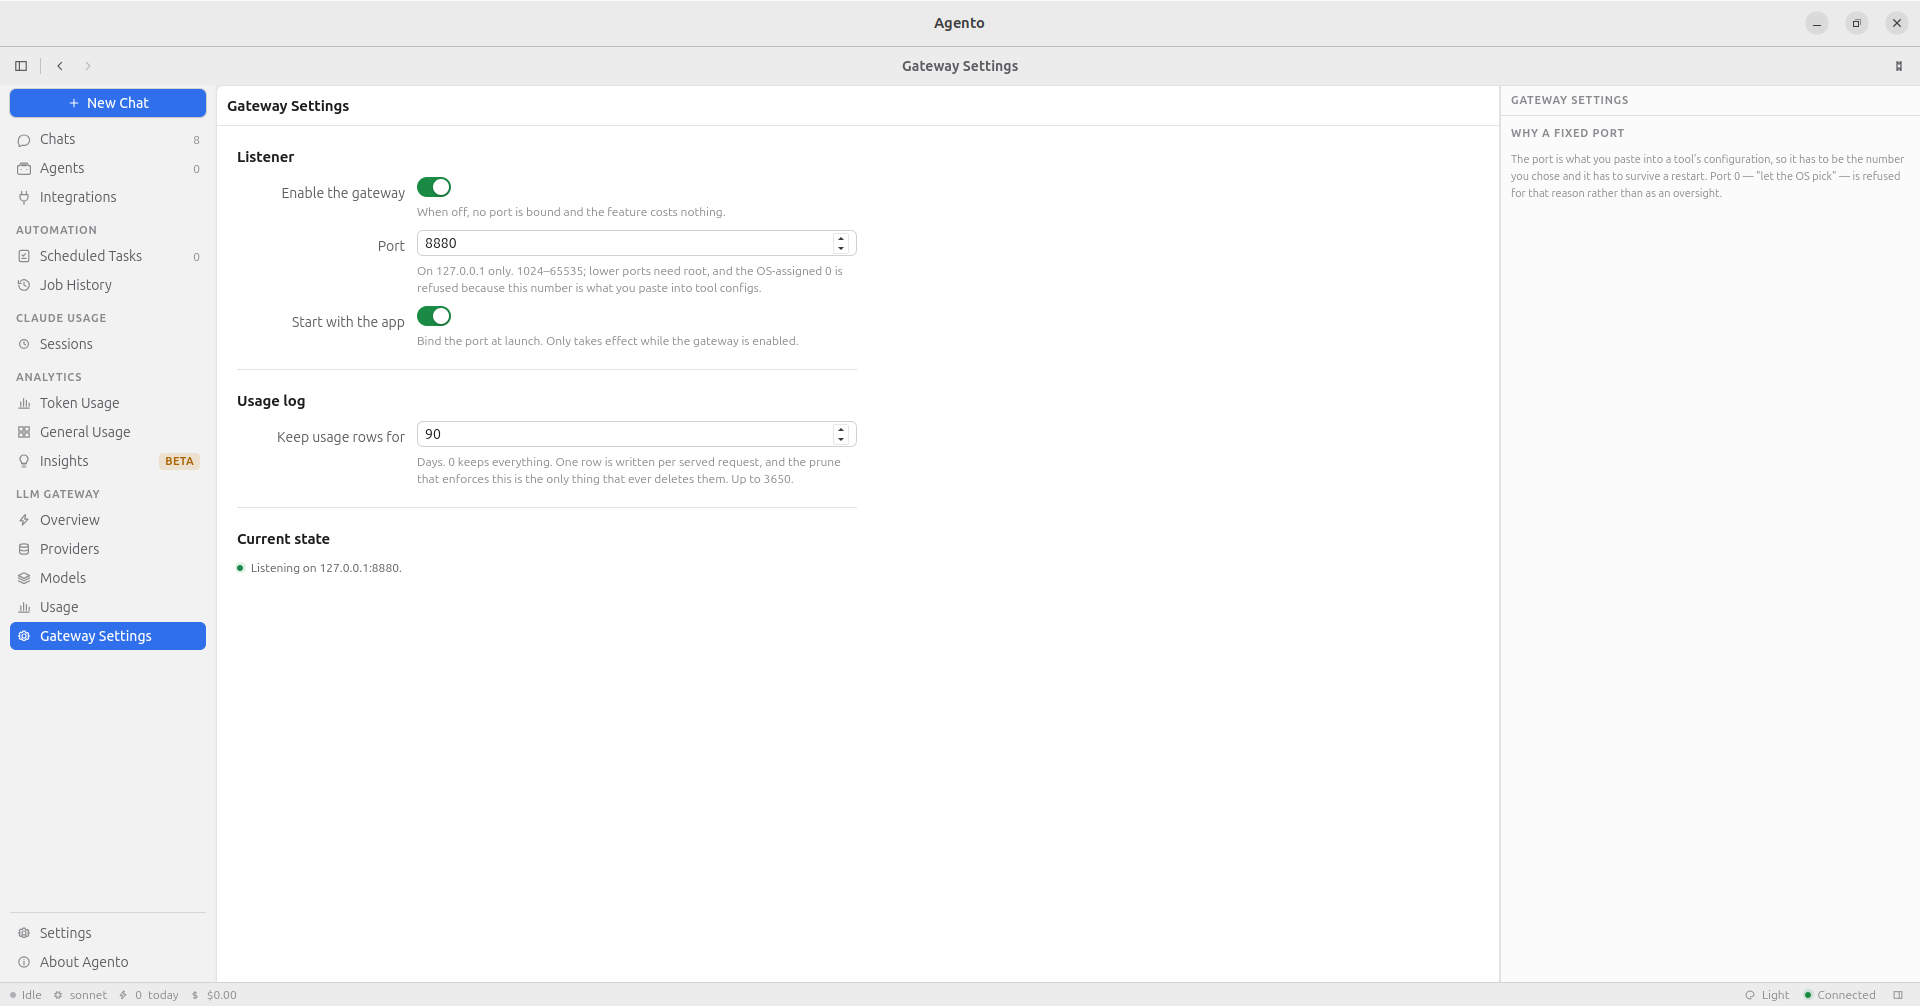Click the Providers database icon
The image size is (1920, 1006).
click(x=24, y=550)
